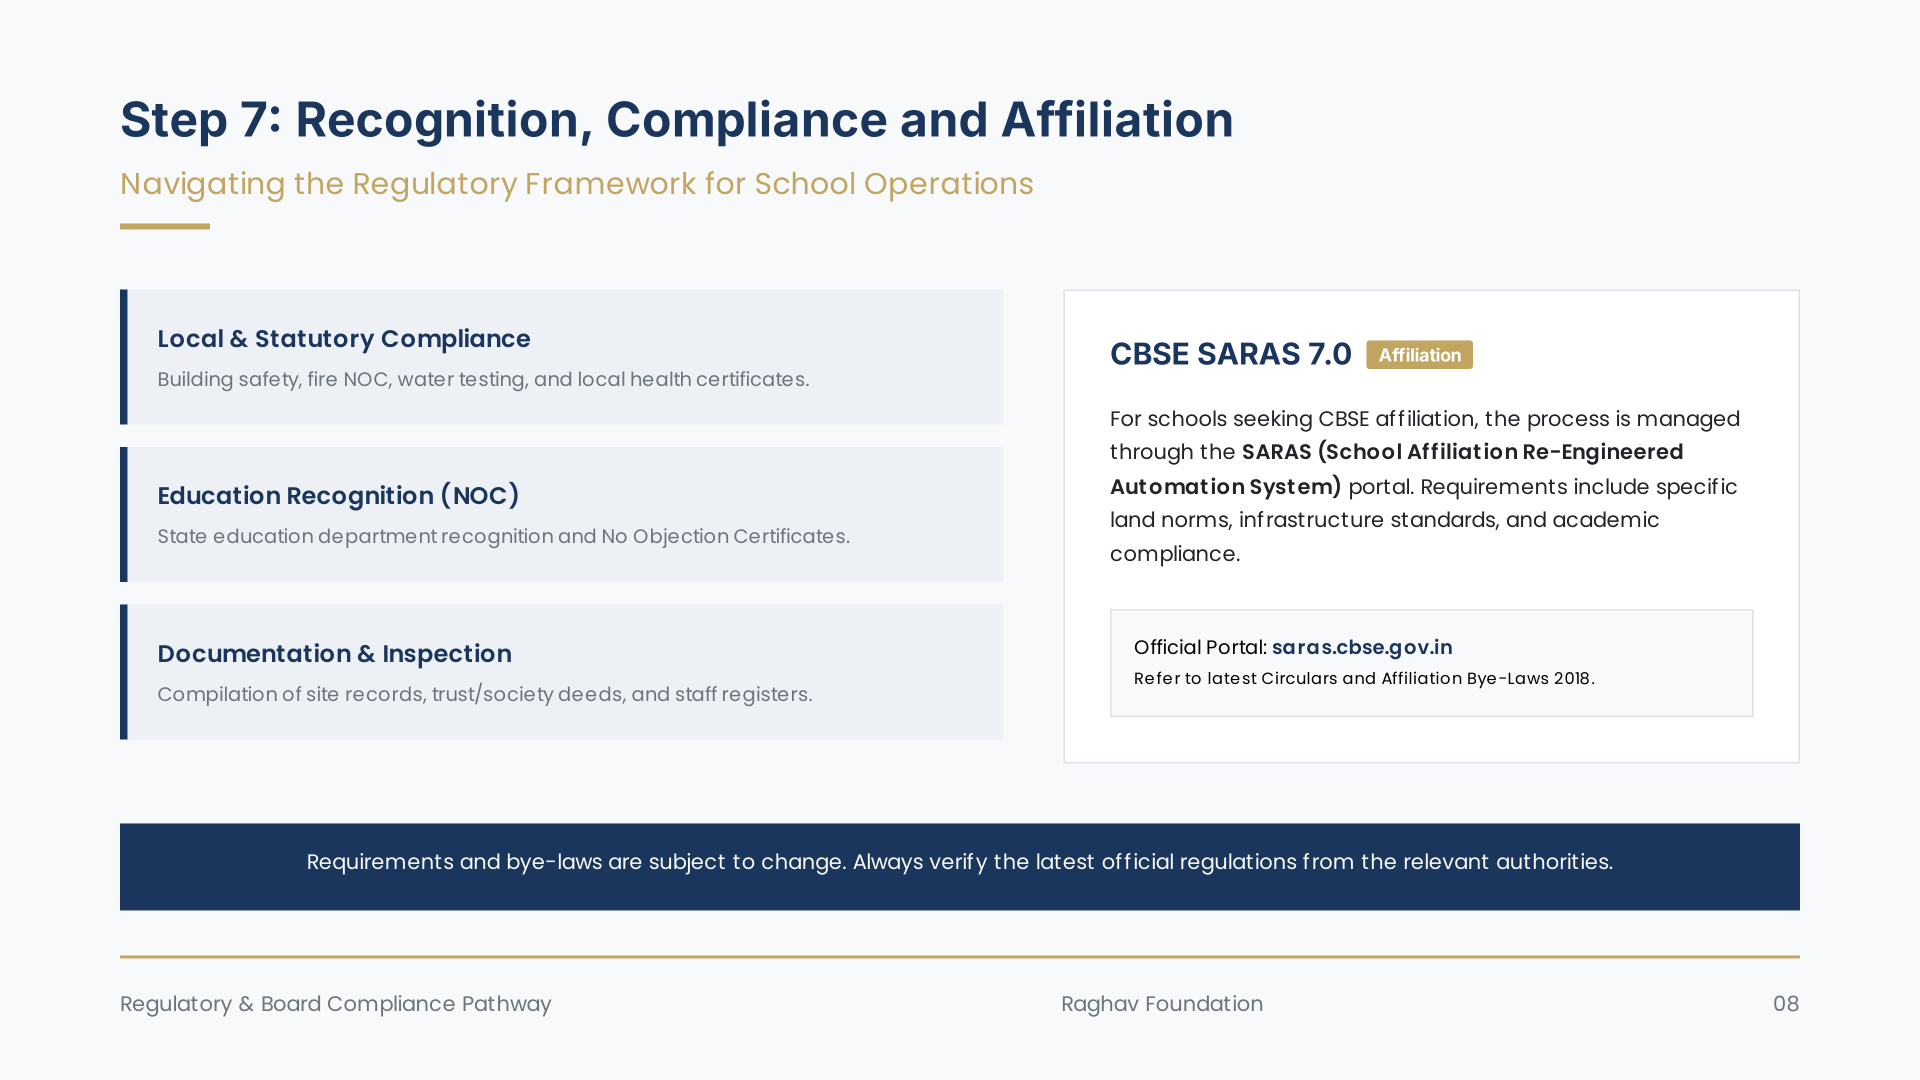Screen dimensions: 1920x1080
Task: Click the page number 08
Action: (x=1786, y=1004)
